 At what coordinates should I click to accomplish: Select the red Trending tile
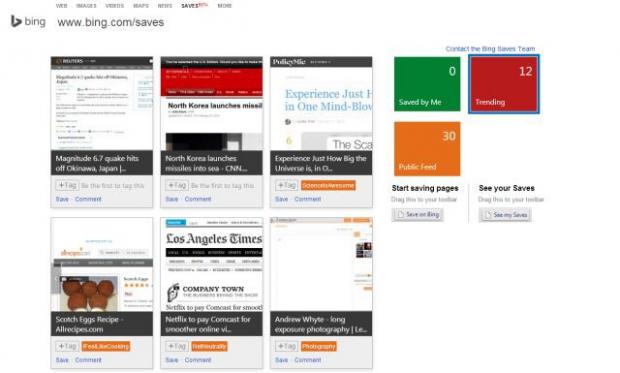tap(504, 84)
